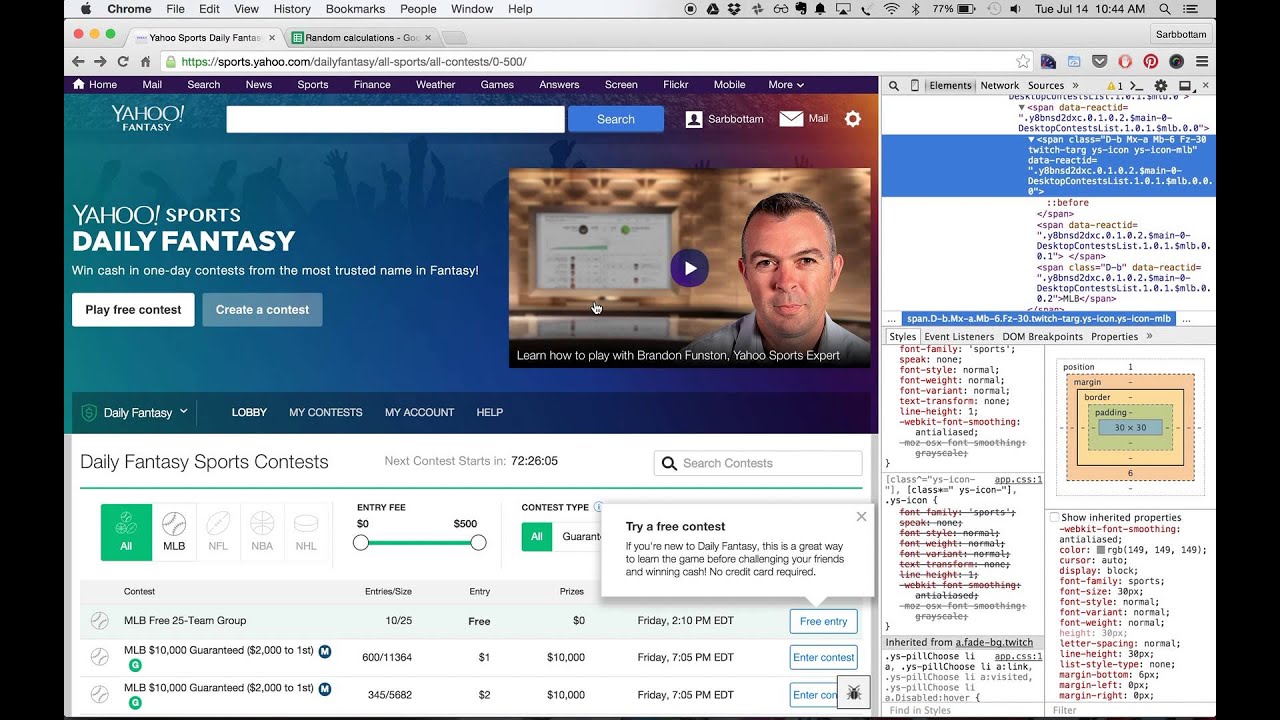Click the Free entry button
Viewport: 1280px width, 720px height.
tap(823, 621)
